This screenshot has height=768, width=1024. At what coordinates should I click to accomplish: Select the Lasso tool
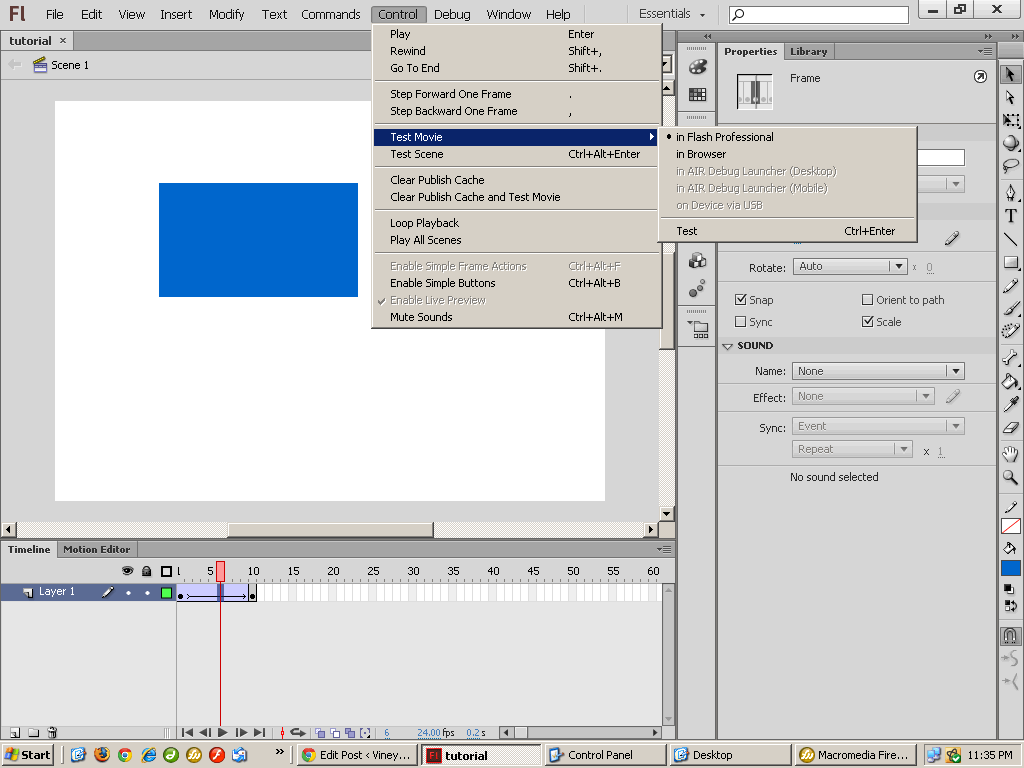point(1010,166)
